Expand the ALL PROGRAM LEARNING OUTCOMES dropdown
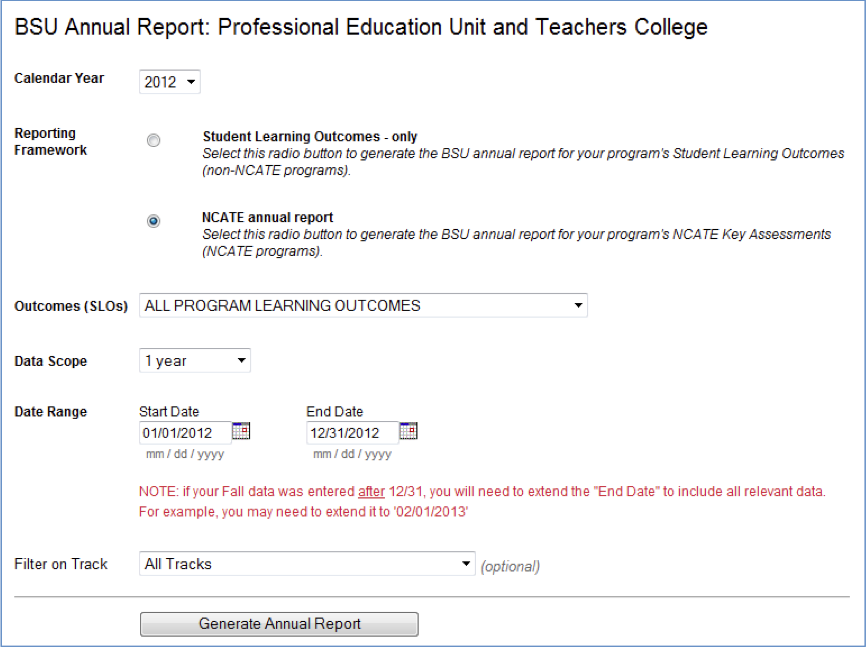866x647 pixels. point(363,306)
